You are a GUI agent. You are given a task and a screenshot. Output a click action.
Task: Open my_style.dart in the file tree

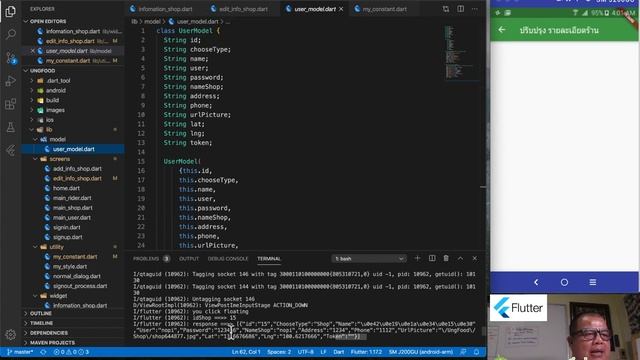70,267
